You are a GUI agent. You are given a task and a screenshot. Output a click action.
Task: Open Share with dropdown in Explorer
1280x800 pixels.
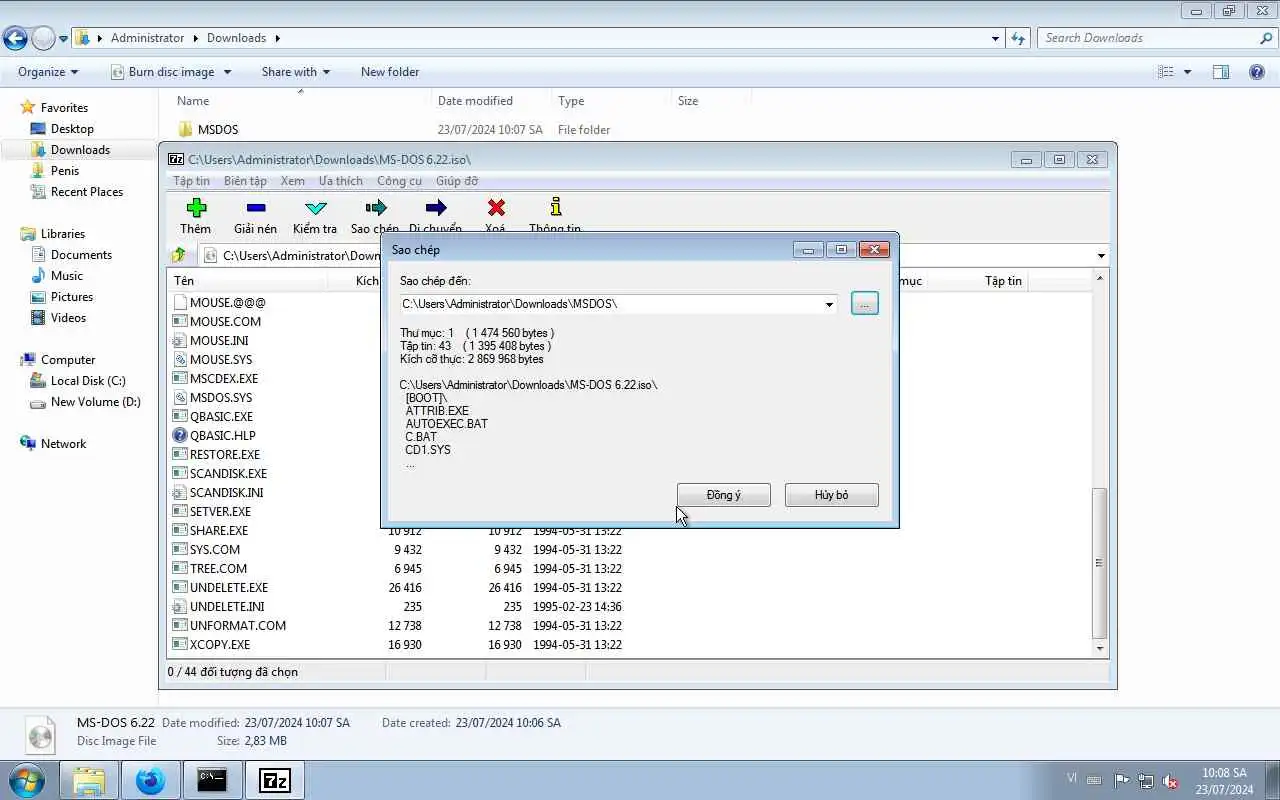295,72
